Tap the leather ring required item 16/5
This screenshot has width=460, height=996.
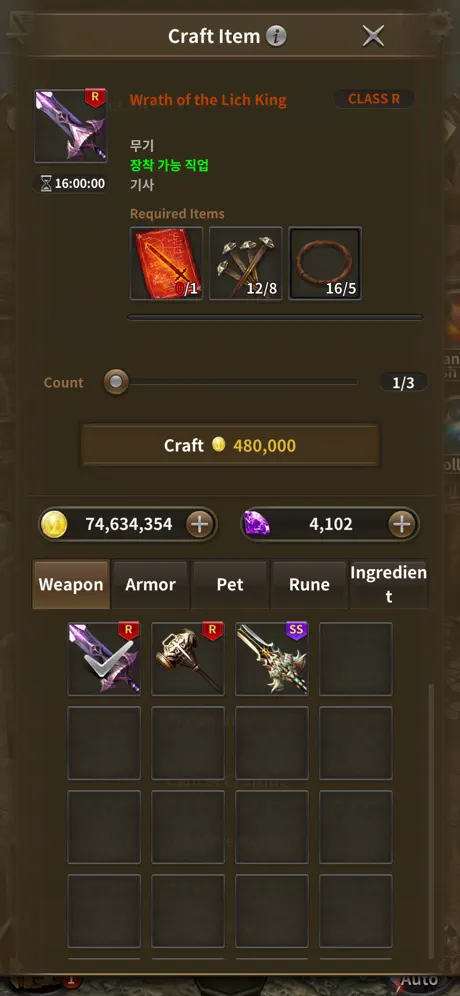coord(325,263)
